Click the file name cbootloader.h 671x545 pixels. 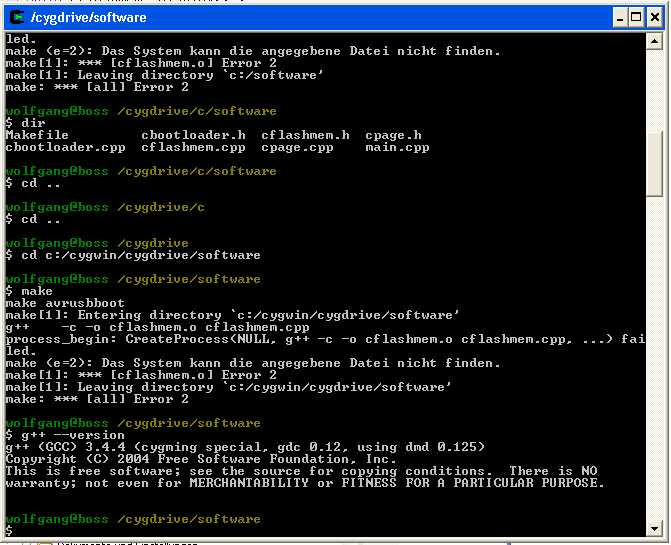[193, 135]
